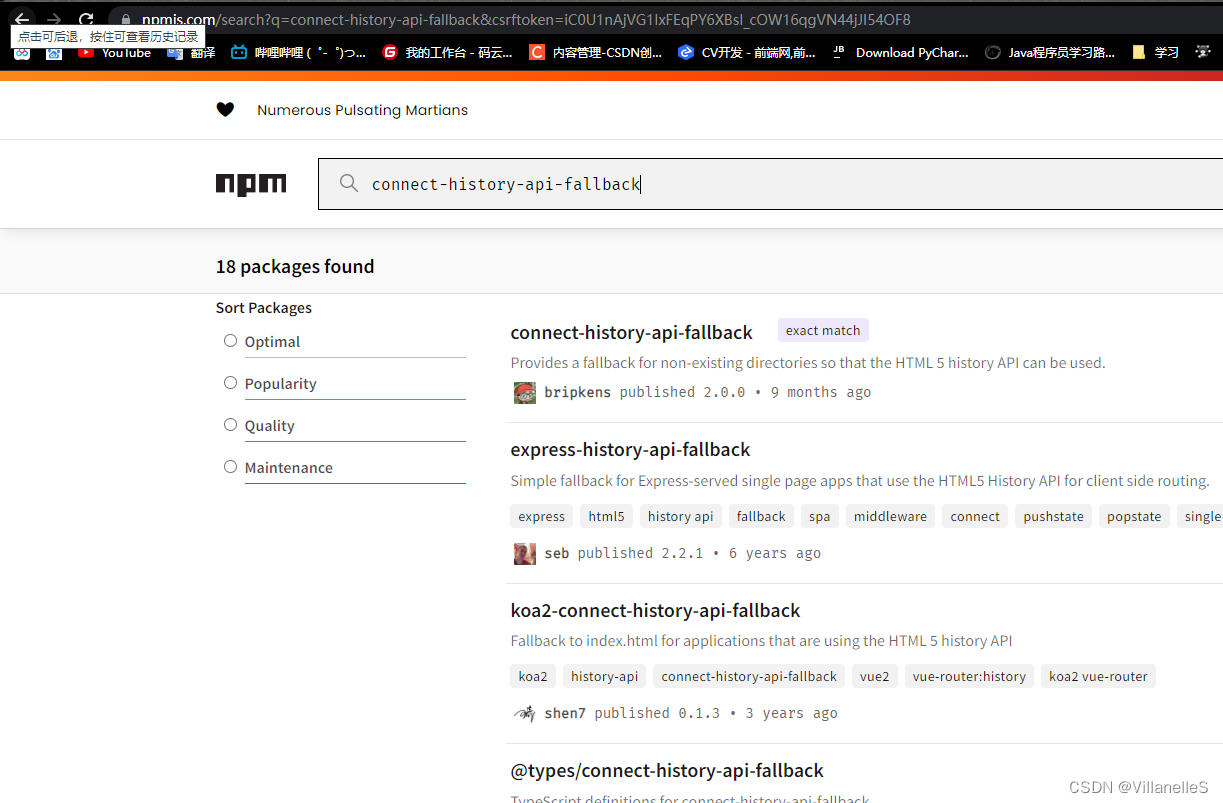Open bripkens author avatar
This screenshot has height=803, width=1223.
tap(525, 392)
